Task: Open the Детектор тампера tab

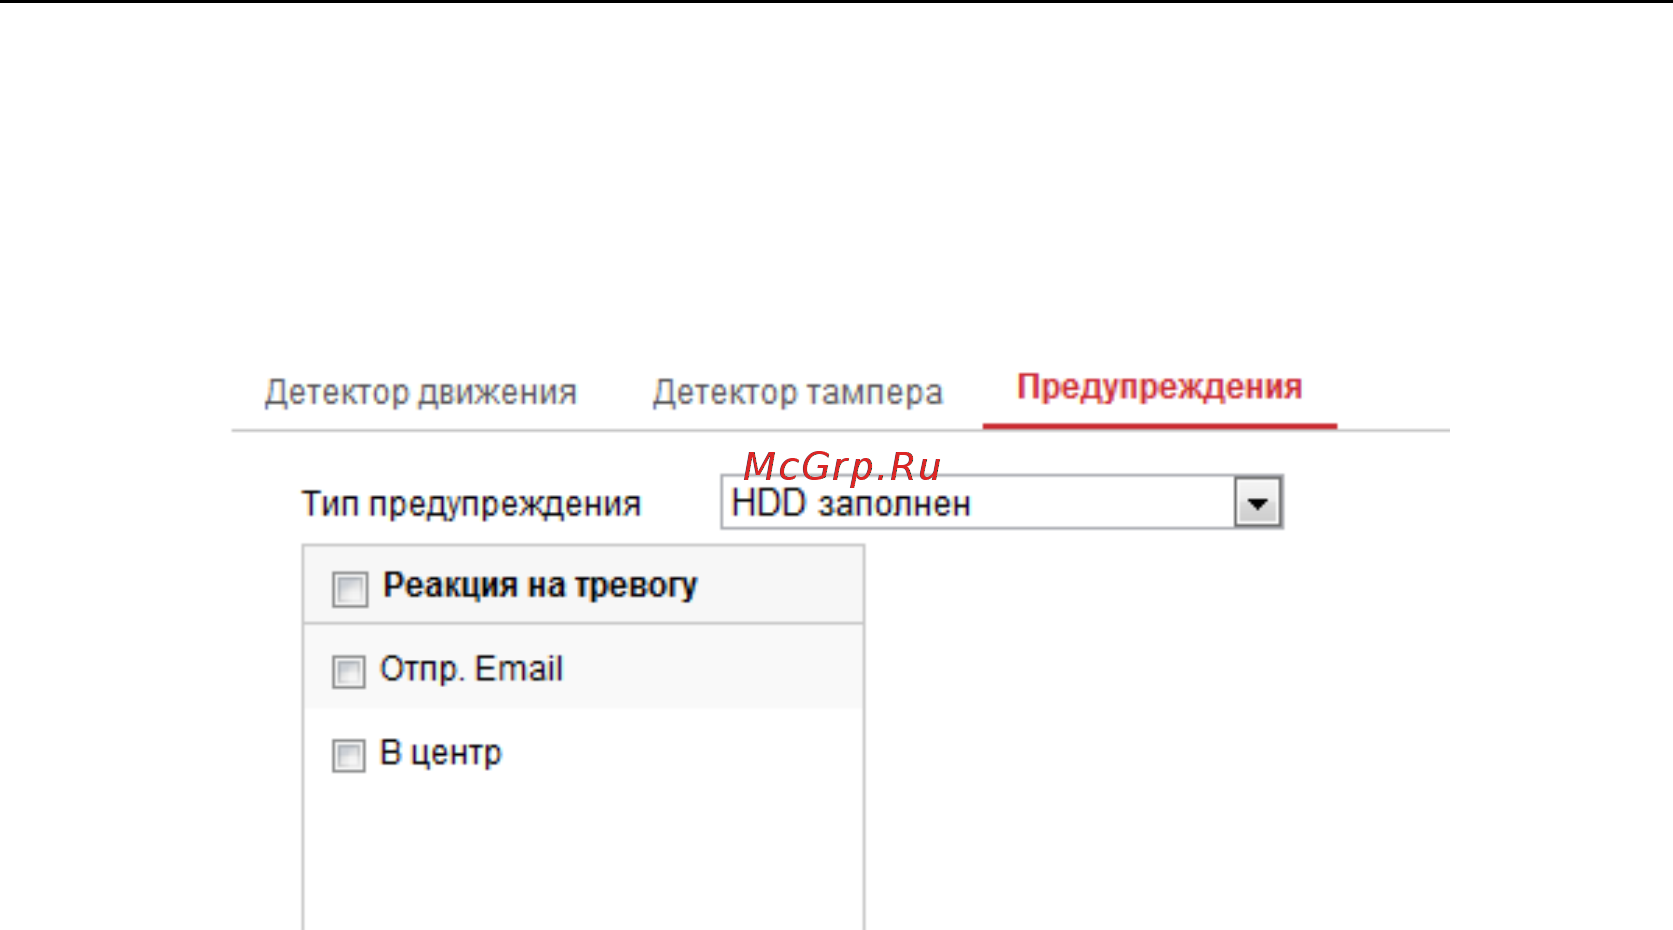Action: click(x=798, y=392)
